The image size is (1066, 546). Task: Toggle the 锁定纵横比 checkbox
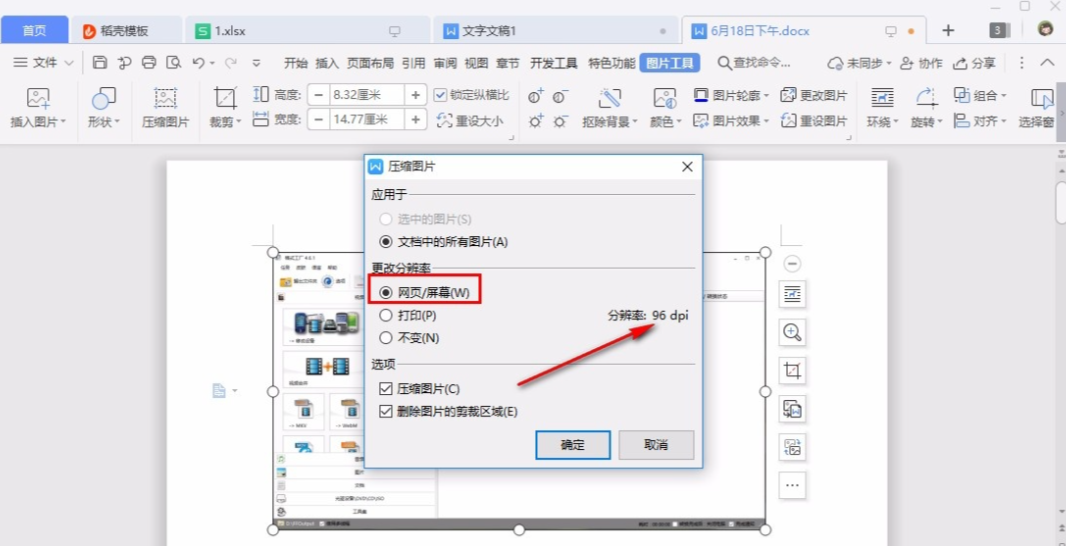click(x=441, y=95)
